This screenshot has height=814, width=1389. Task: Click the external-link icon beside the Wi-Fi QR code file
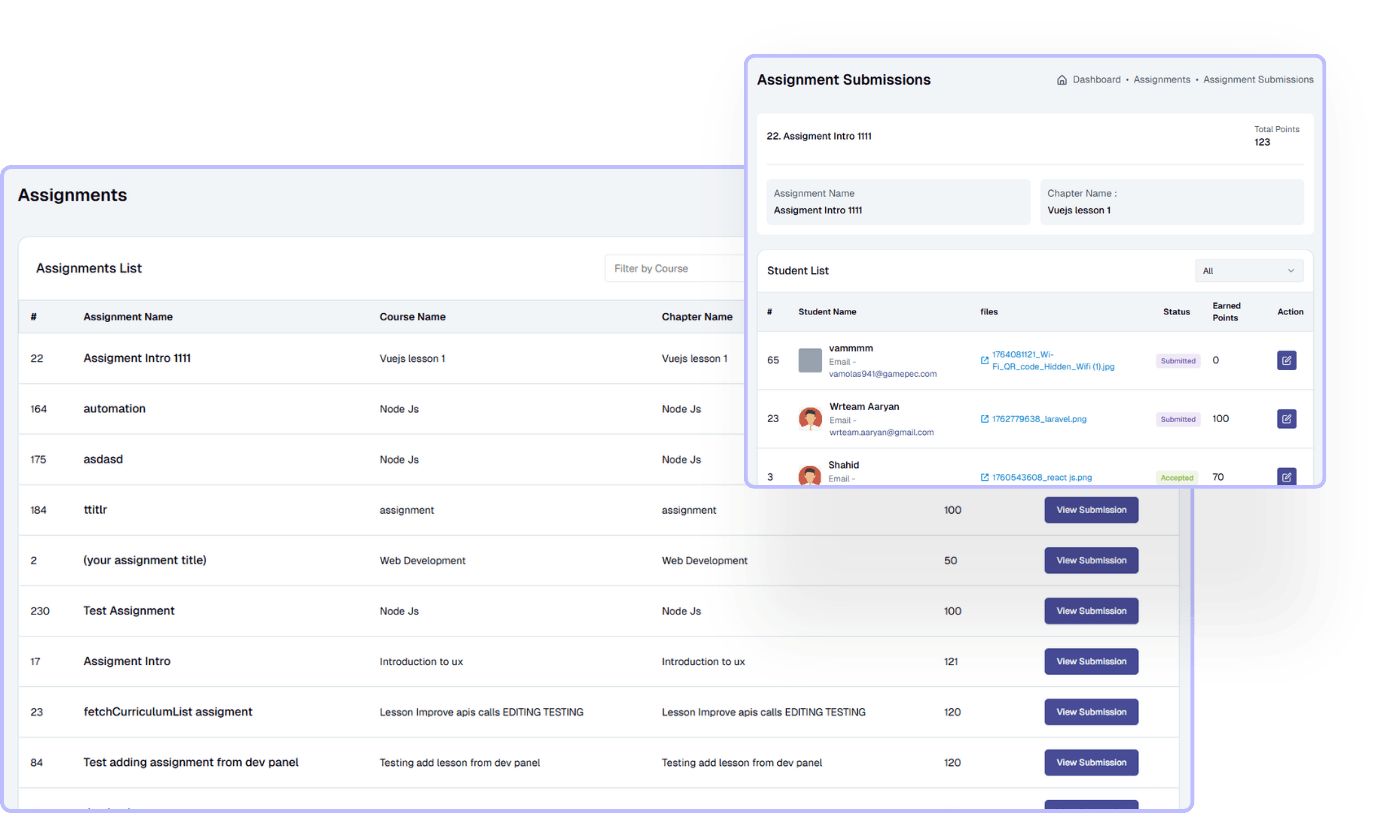coord(985,360)
